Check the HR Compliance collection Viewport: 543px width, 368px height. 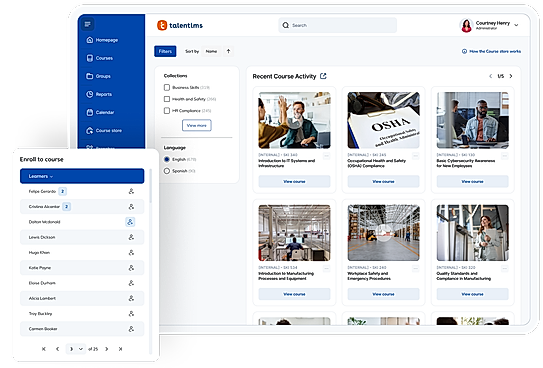coord(167,110)
